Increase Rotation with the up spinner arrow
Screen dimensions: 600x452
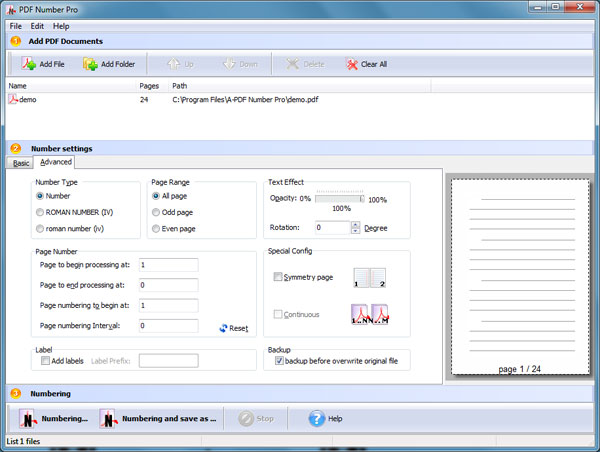pos(355,225)
